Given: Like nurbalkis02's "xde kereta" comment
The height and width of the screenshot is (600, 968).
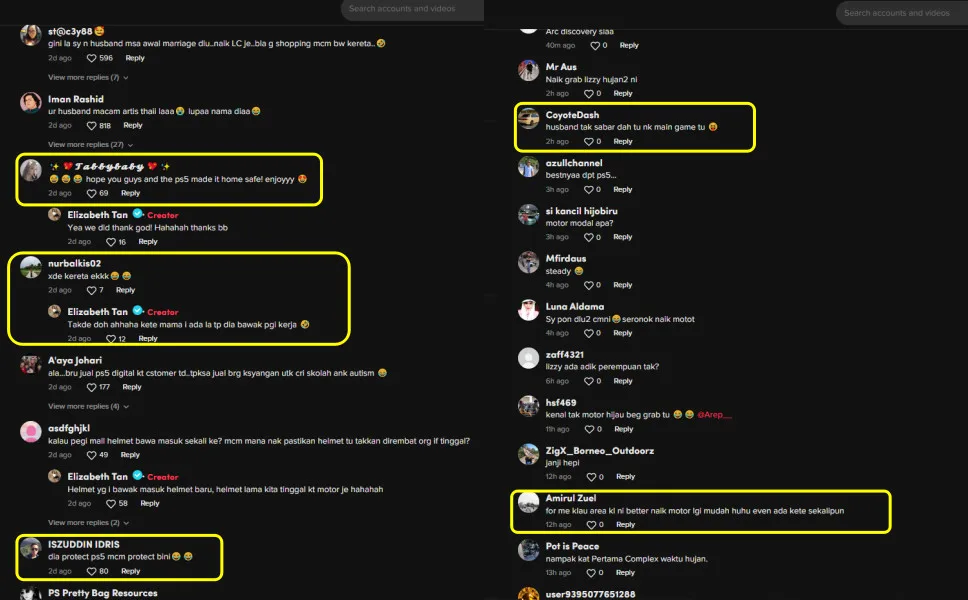Looking at the screenshot, I should click(91, 290).
